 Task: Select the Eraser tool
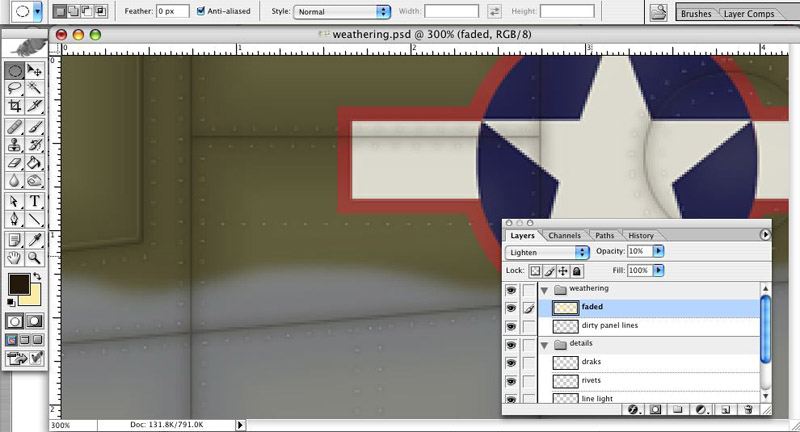click(15, 163)
